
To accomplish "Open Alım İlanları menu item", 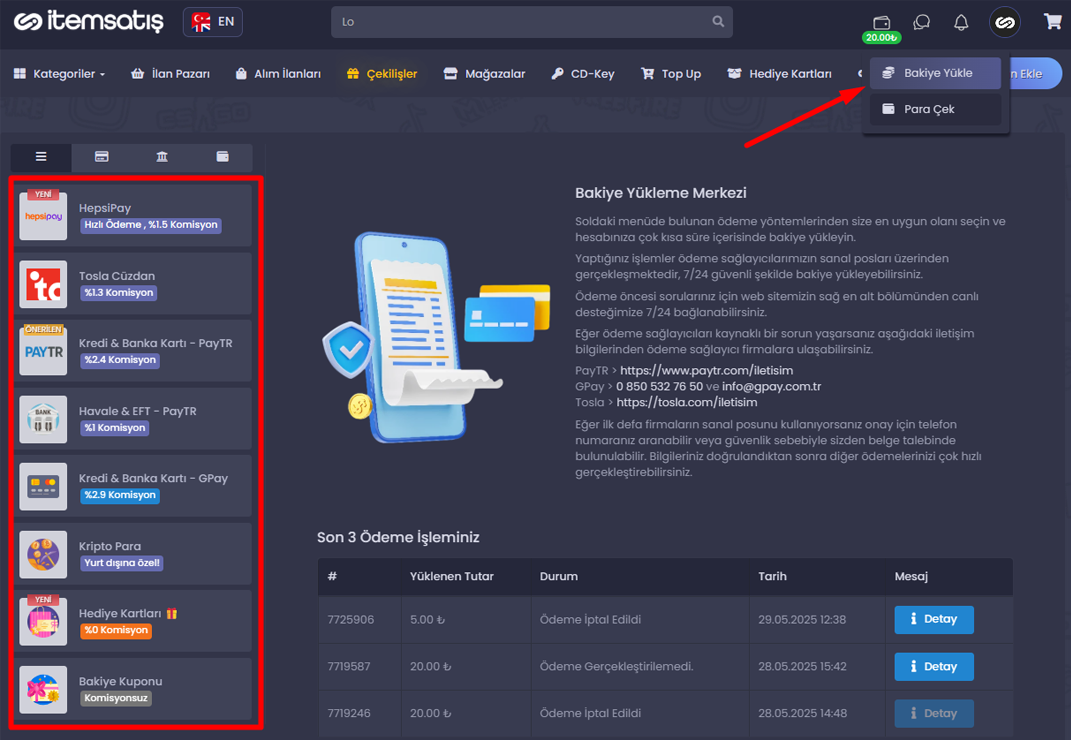I will point(278,74).
